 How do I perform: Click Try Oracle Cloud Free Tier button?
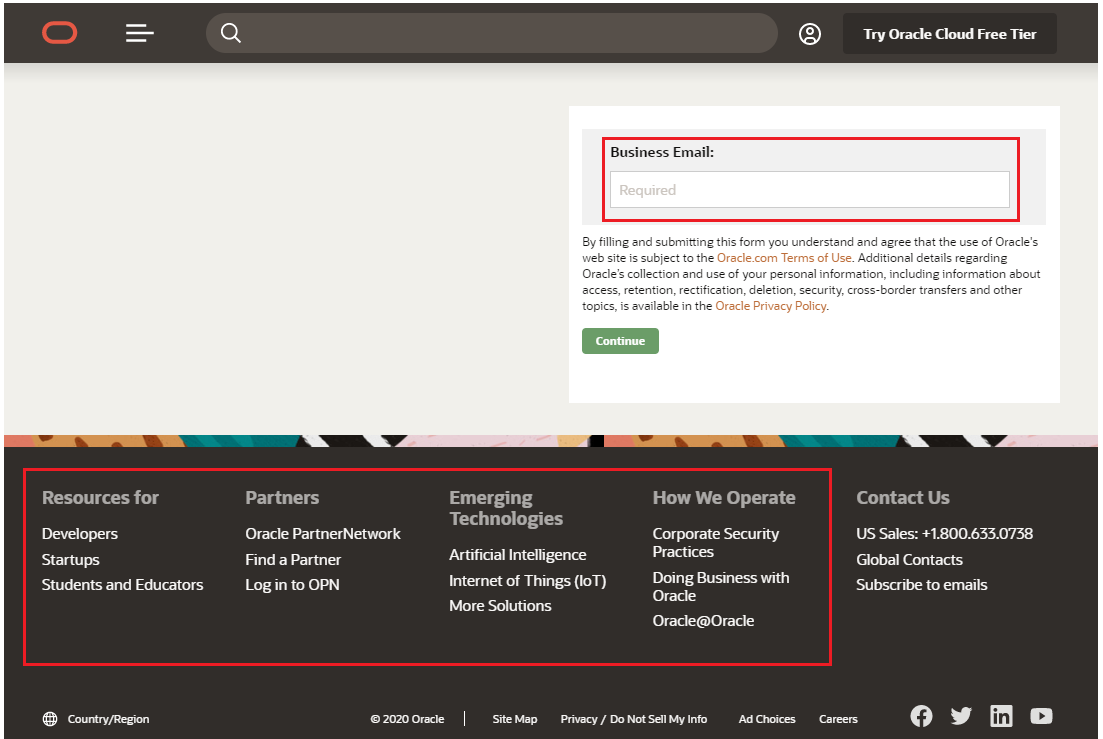pos(950,34)
